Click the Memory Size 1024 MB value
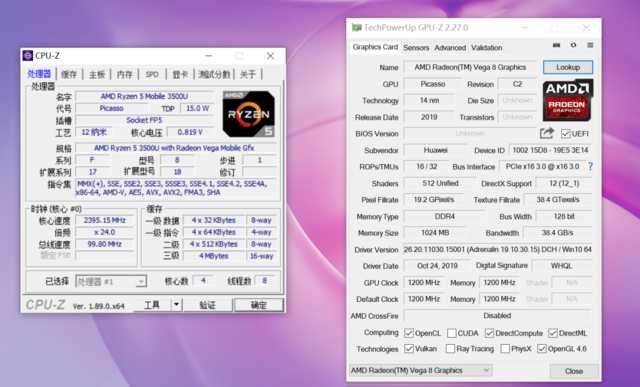Viewport: 640px width, 387px height. (435, 233)
